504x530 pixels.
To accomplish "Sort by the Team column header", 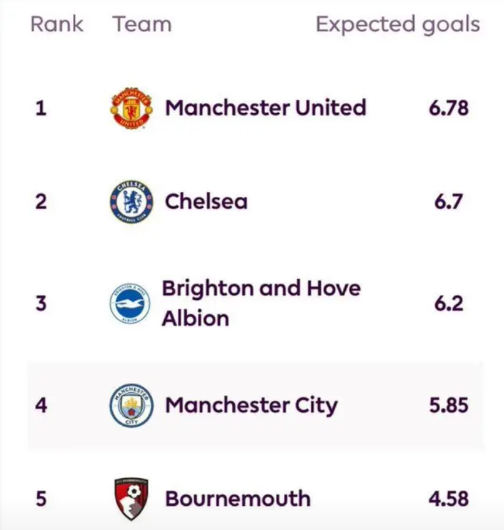I will [142, 24].
